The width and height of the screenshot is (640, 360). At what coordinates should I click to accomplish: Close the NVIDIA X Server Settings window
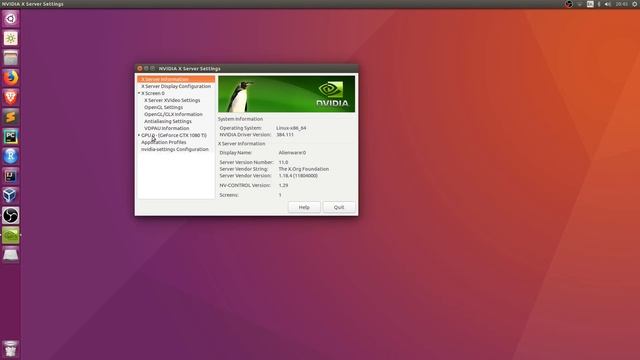pyautogui.click(x=140, y=69)
